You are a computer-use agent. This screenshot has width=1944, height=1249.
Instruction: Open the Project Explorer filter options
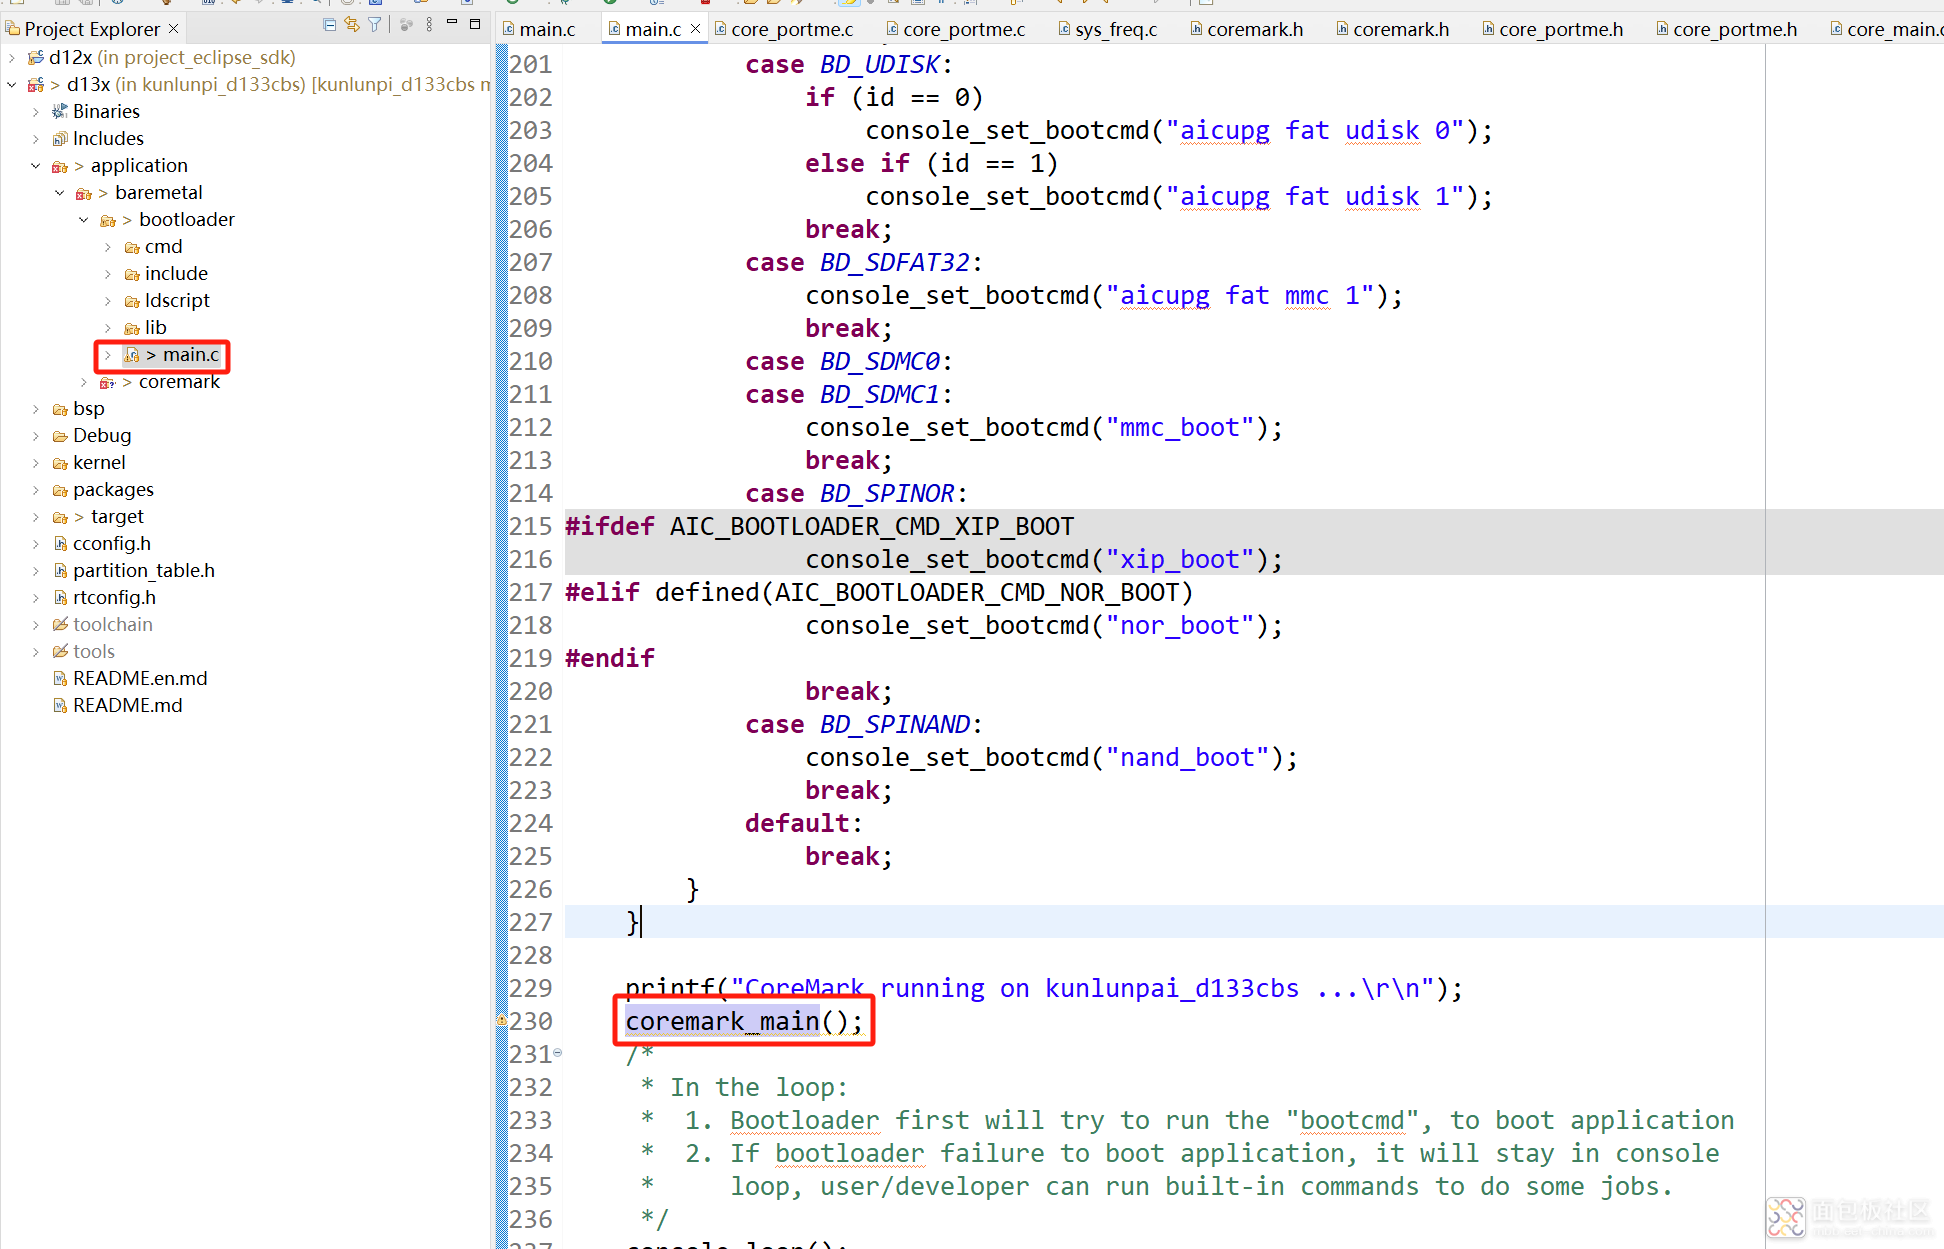[x=375, y=25]
